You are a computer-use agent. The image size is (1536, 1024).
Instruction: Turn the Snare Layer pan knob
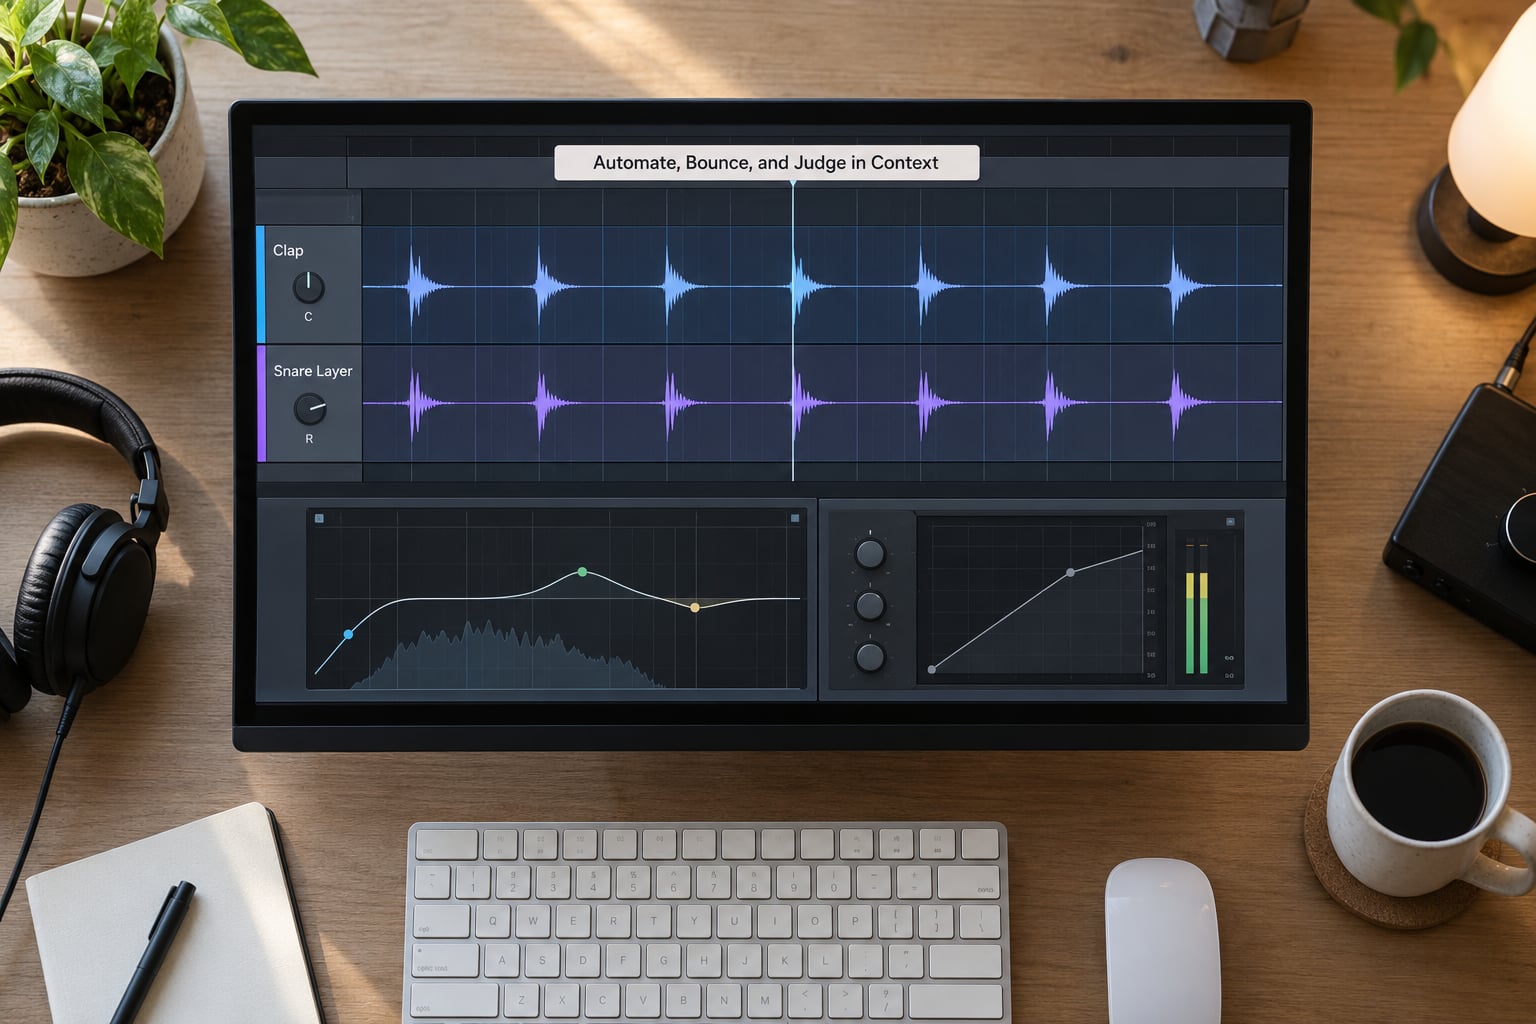tap(310, 408)
